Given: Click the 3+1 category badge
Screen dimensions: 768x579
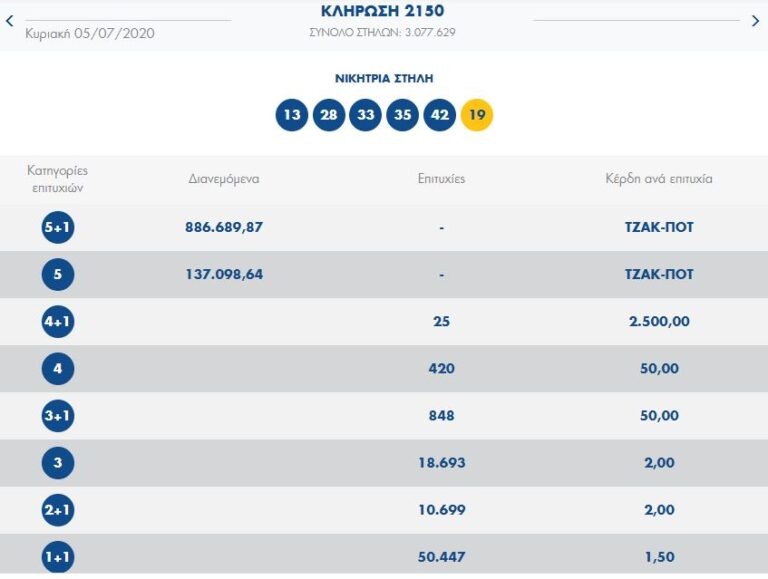Looking at the screenshot, I should coord(58,416).
